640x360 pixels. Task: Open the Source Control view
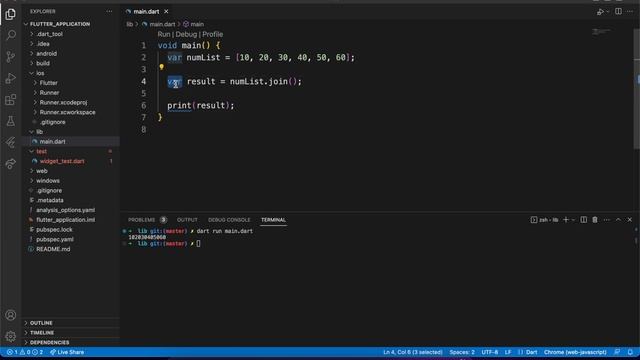11,57
